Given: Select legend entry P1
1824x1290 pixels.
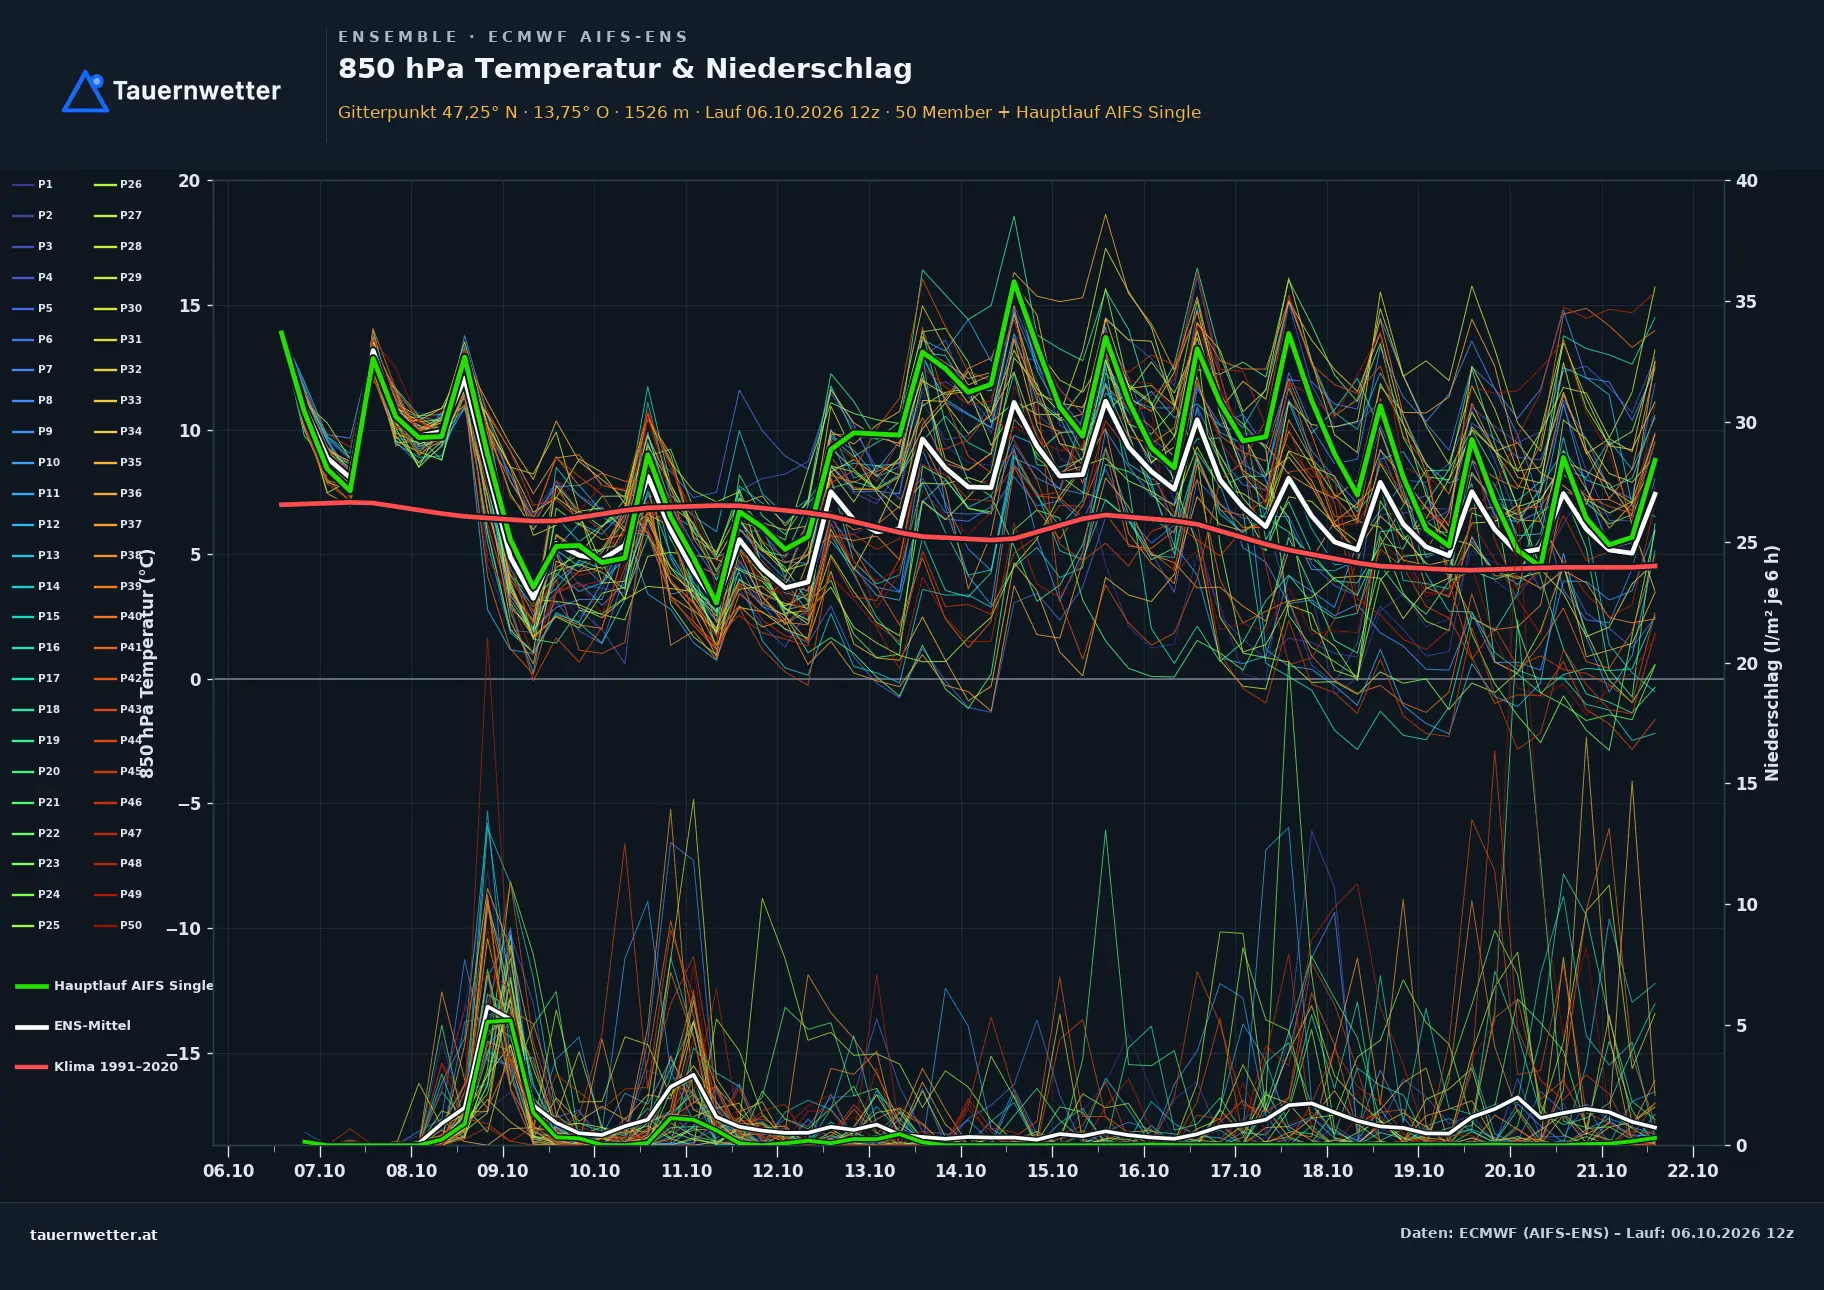Looking at the screenshot, I should [x=32, y=184].
